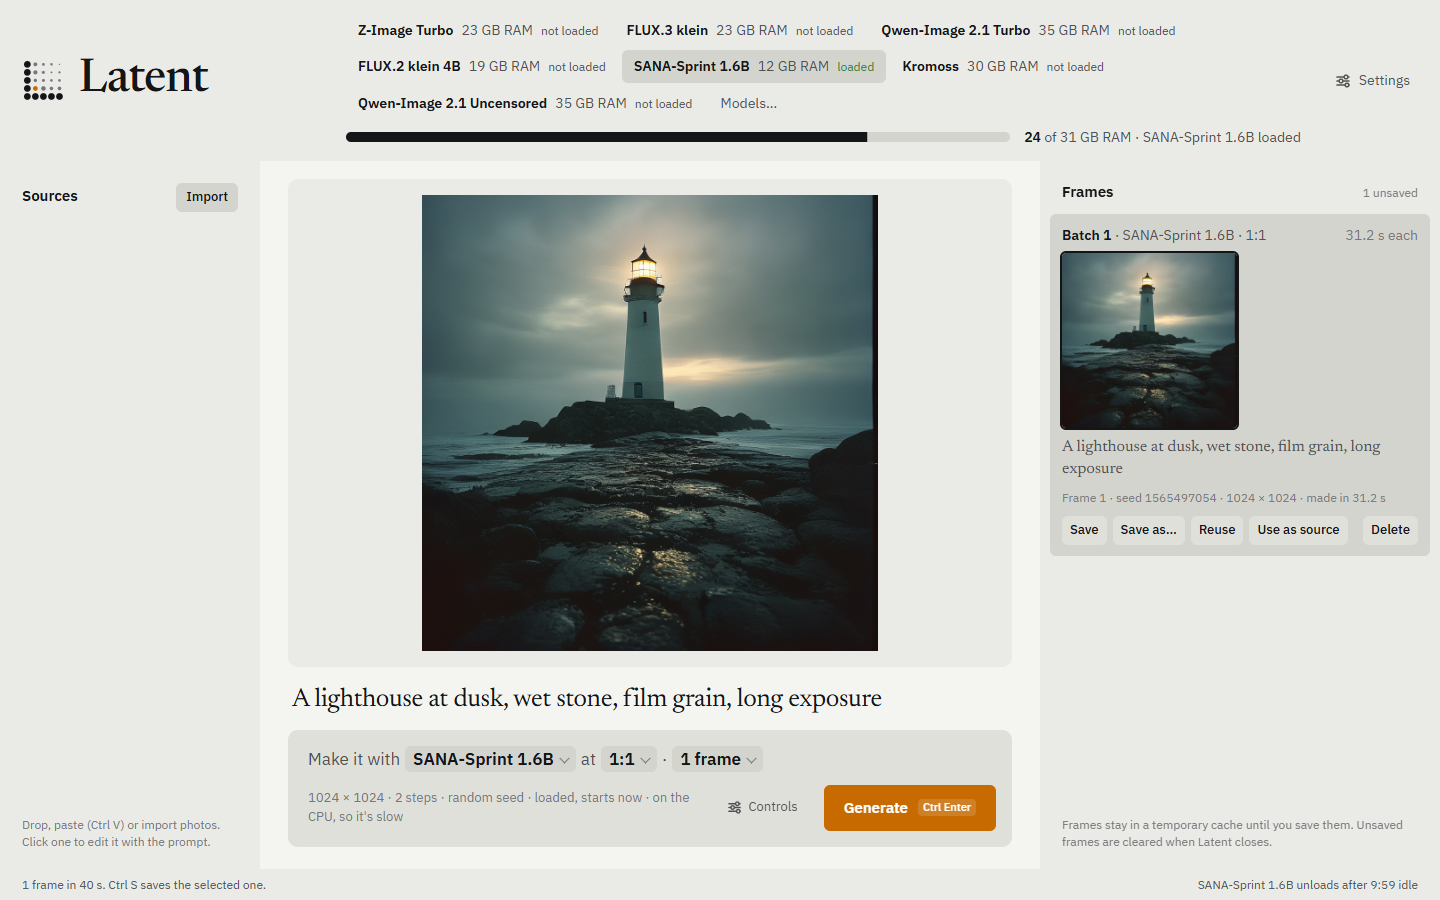
Task: Select the FLUX.3 klein model
Action: click(x=740, y=31)
